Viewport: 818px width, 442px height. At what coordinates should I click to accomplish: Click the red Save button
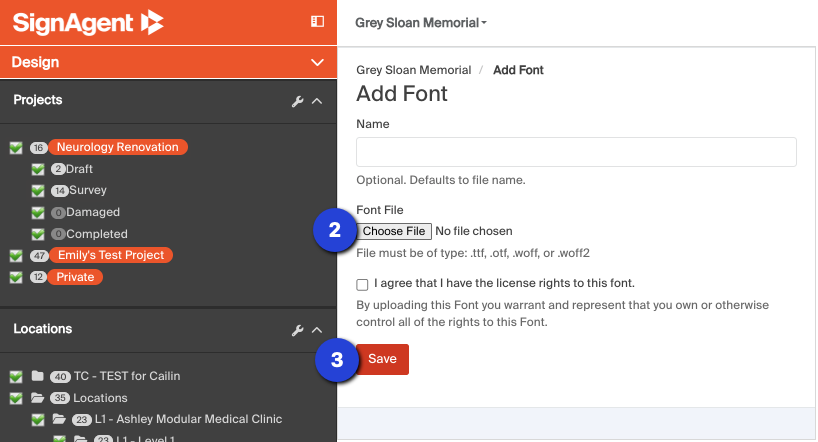(x=382, y=359)
